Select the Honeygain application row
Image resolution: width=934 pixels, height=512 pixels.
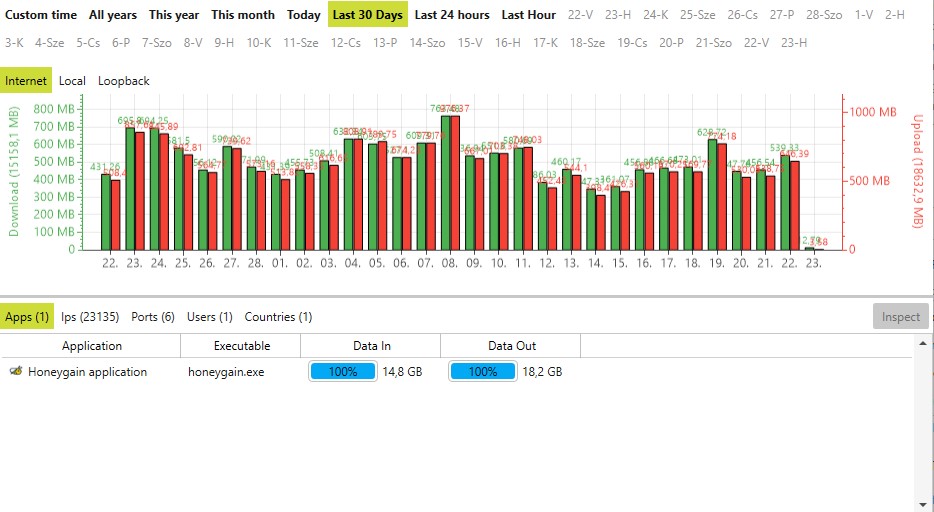[x=87, y=372]
